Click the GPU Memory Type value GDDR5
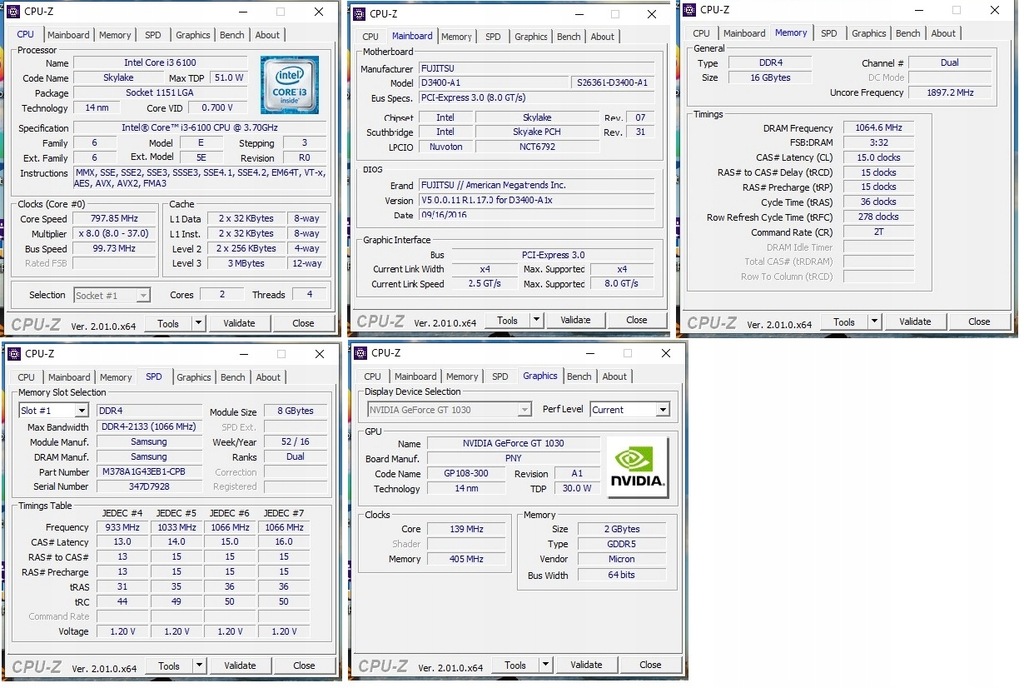The height and width of the screenshot is (688, 1024). (x=622, y=544)
